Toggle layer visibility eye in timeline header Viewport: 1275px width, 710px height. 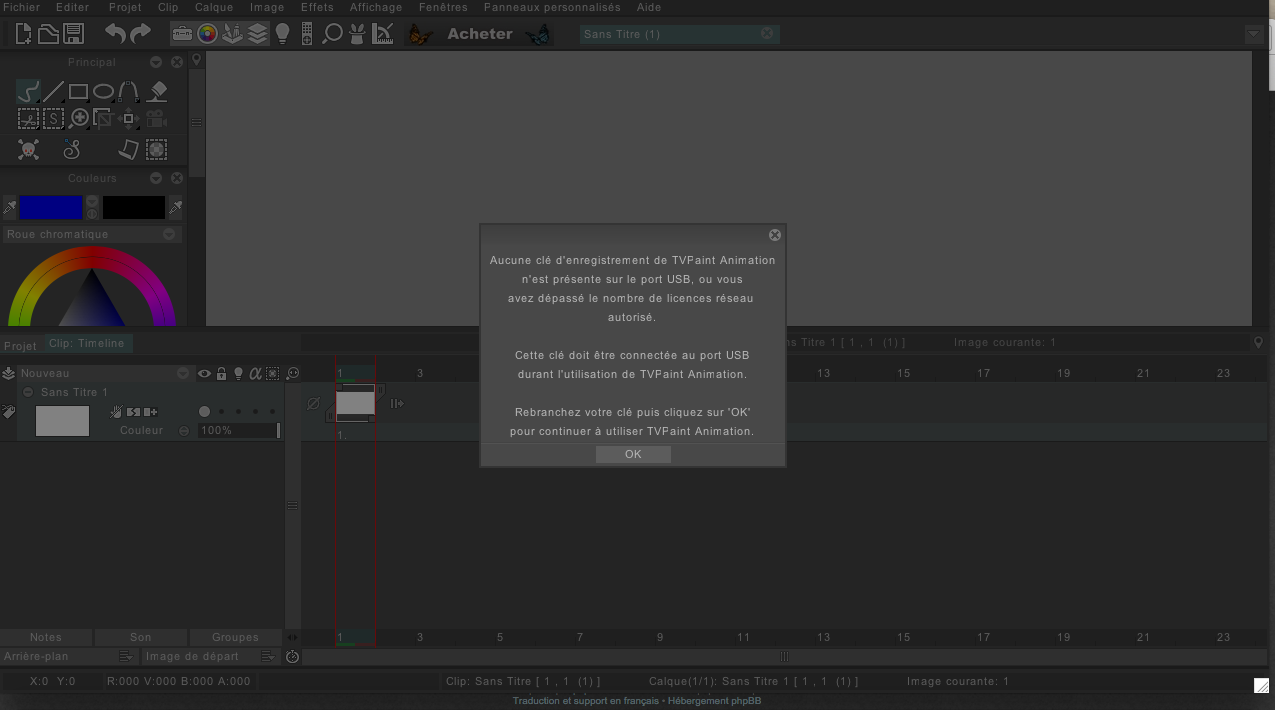pos(205,374)
